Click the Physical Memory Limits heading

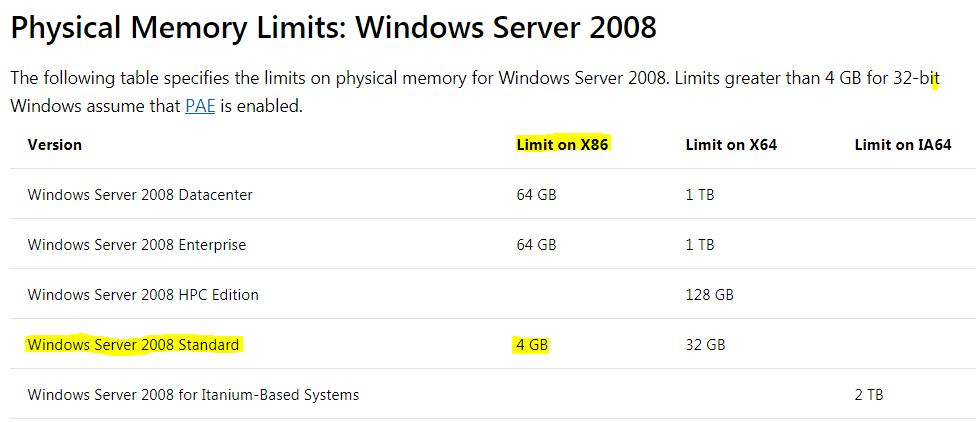(x=334, y=28)
